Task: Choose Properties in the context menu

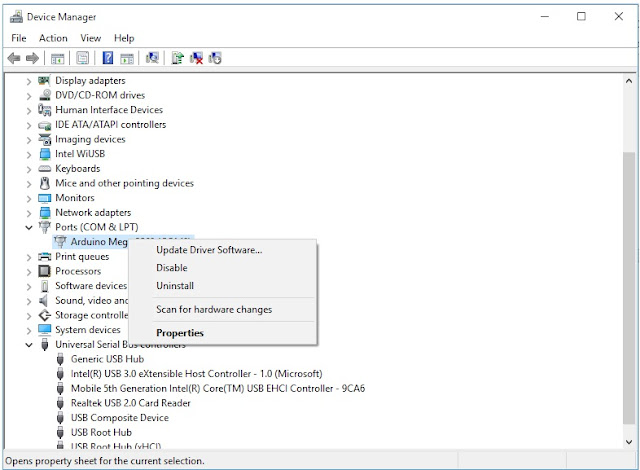Action: (223, 333)
